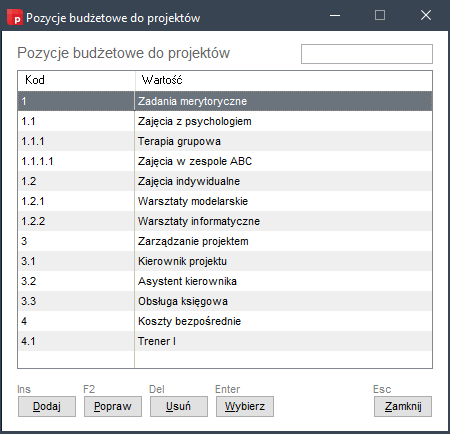Select the Kierownik projektu row

[225, 261]
